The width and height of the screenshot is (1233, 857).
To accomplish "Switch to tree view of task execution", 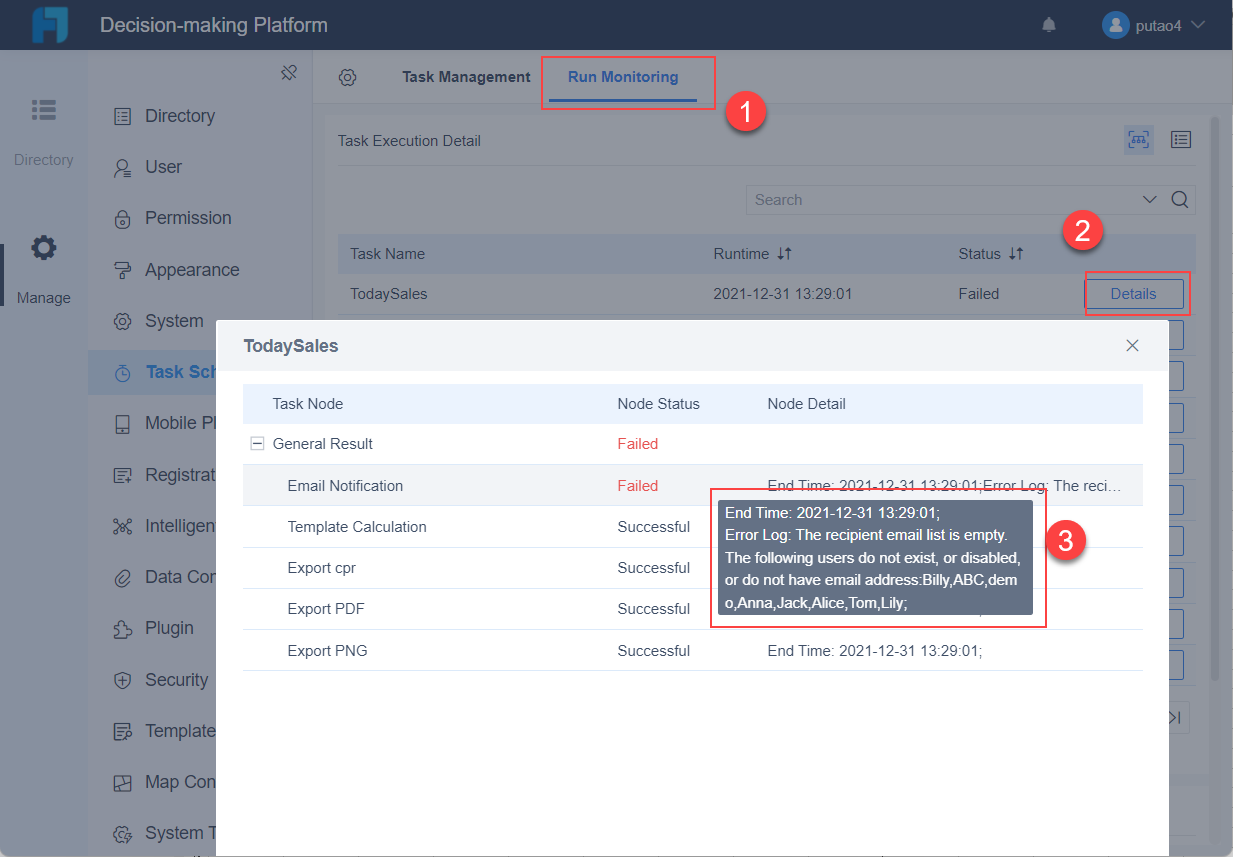I will point(1138,139).
